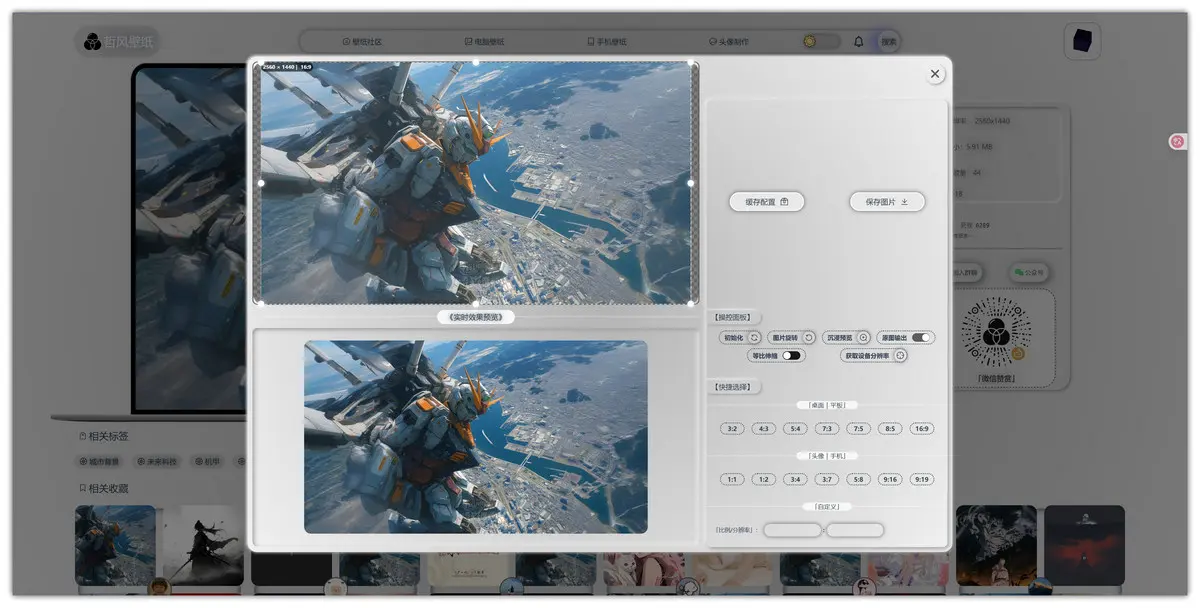Select the 9:19 phone ratio
The image size is (1200, 608).
click(921, 480)
